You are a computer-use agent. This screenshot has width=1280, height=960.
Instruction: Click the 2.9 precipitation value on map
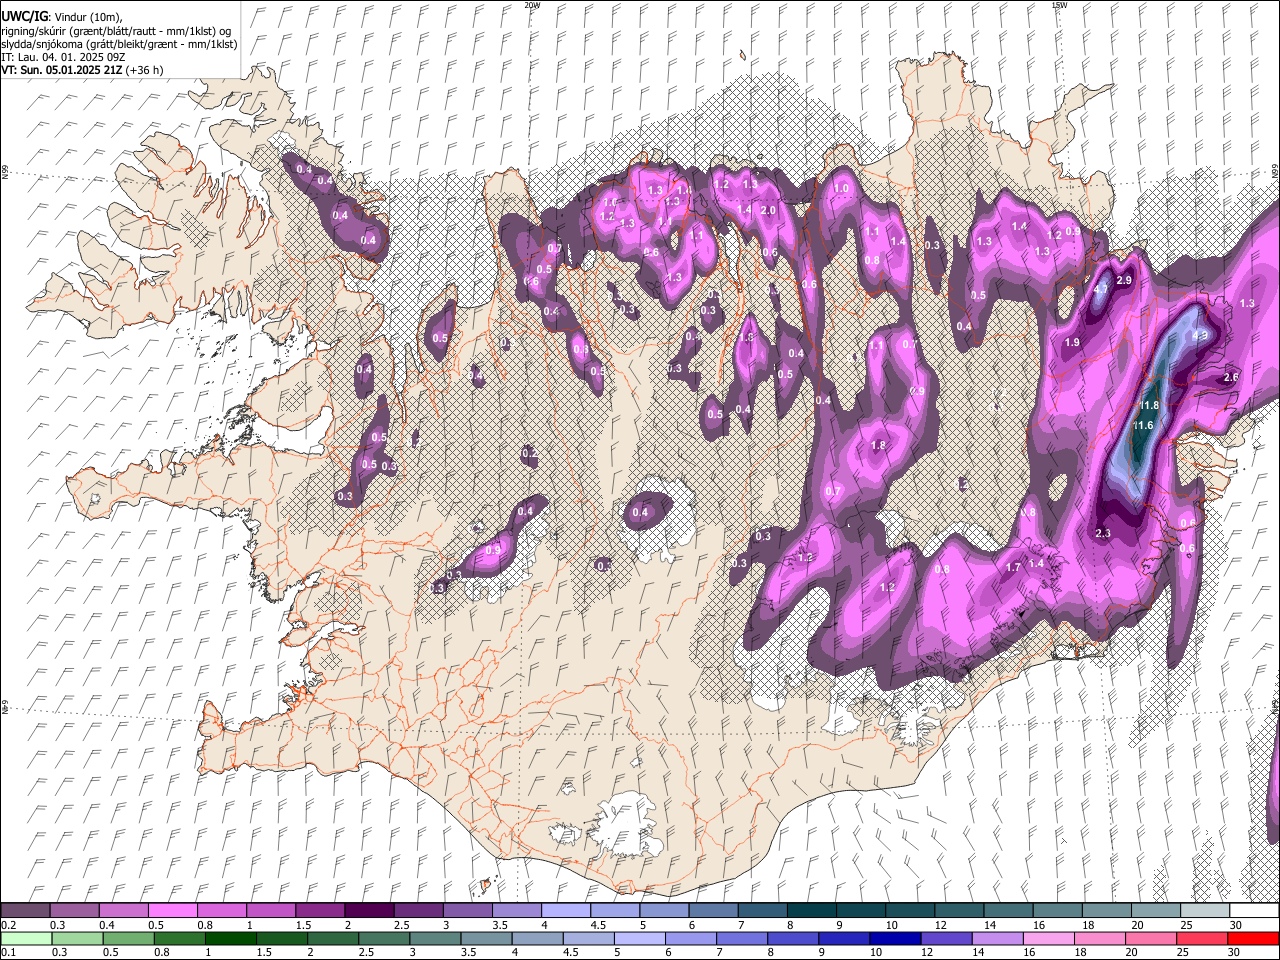[x=1124, y=281]
